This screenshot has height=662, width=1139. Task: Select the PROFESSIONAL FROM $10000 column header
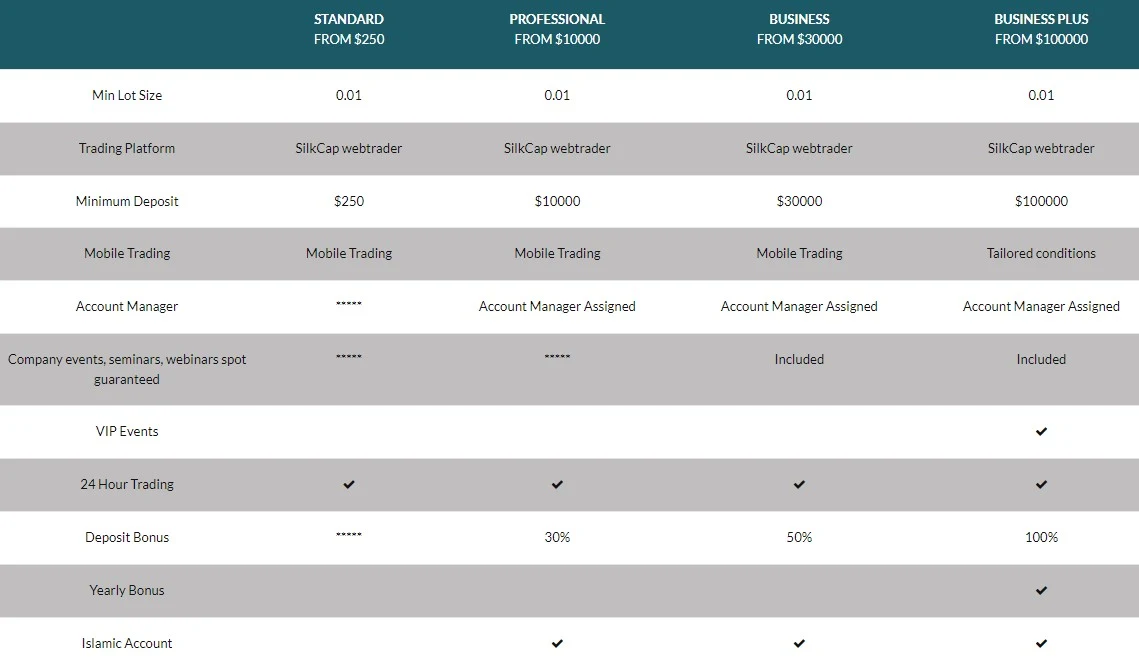coord(557,29)
